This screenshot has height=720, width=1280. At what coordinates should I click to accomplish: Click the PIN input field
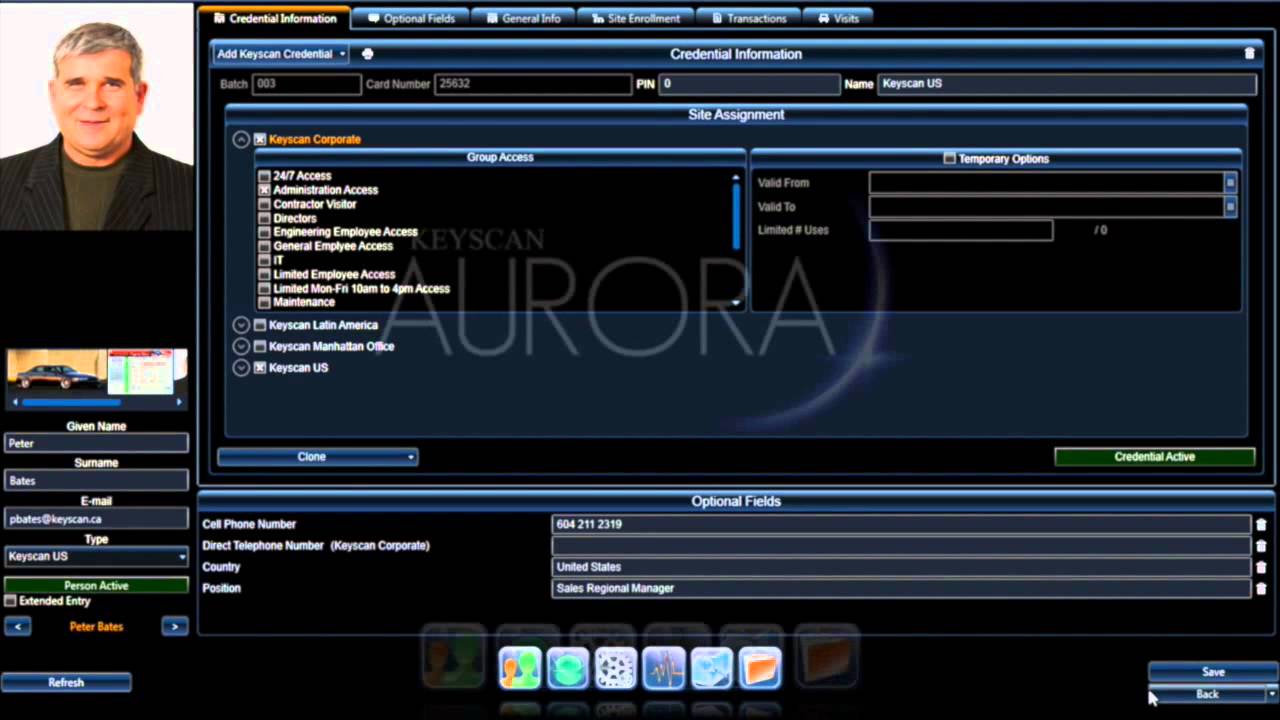coord(749,84)
